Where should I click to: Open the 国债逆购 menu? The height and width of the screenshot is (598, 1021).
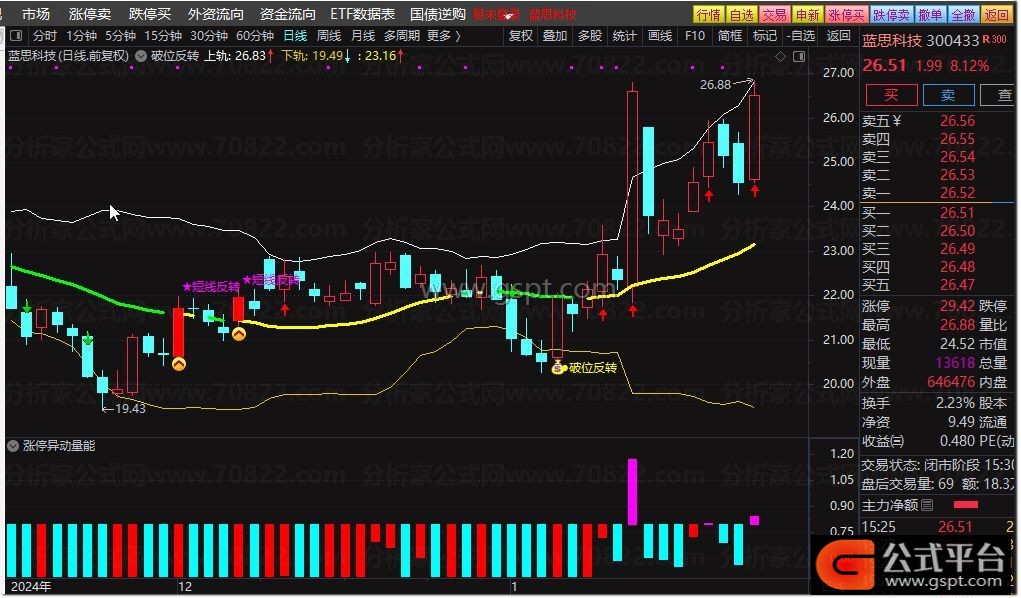pos(438,14)
